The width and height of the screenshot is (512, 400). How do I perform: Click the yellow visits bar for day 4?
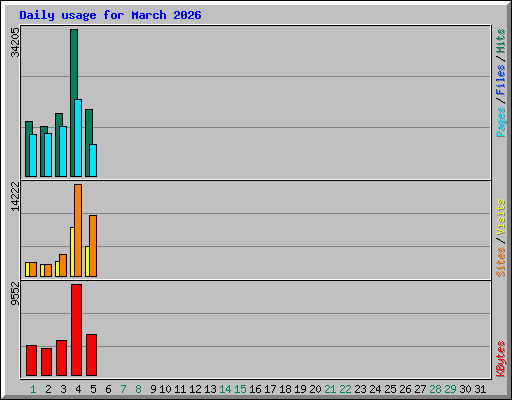[72, 252]
